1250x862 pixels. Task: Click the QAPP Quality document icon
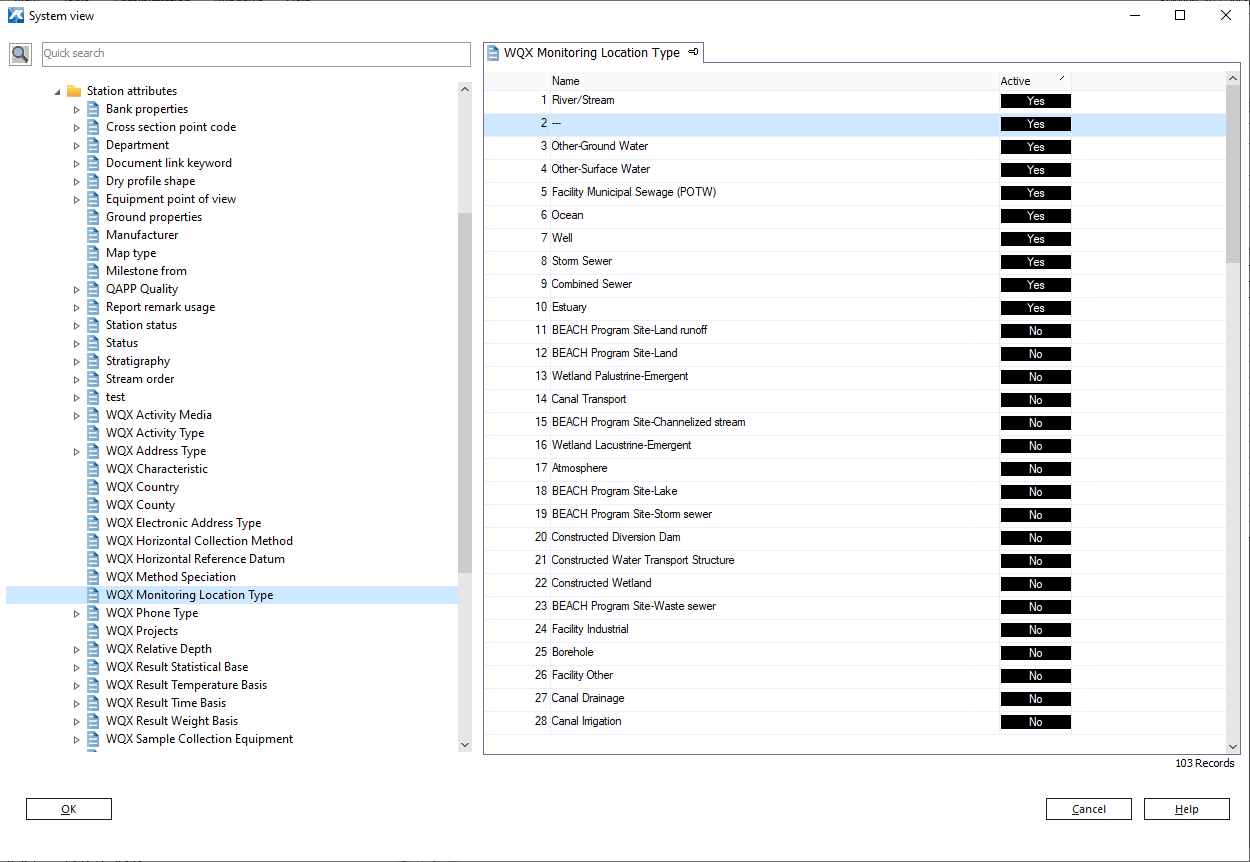pyautogui.click(x=93, y=289)
